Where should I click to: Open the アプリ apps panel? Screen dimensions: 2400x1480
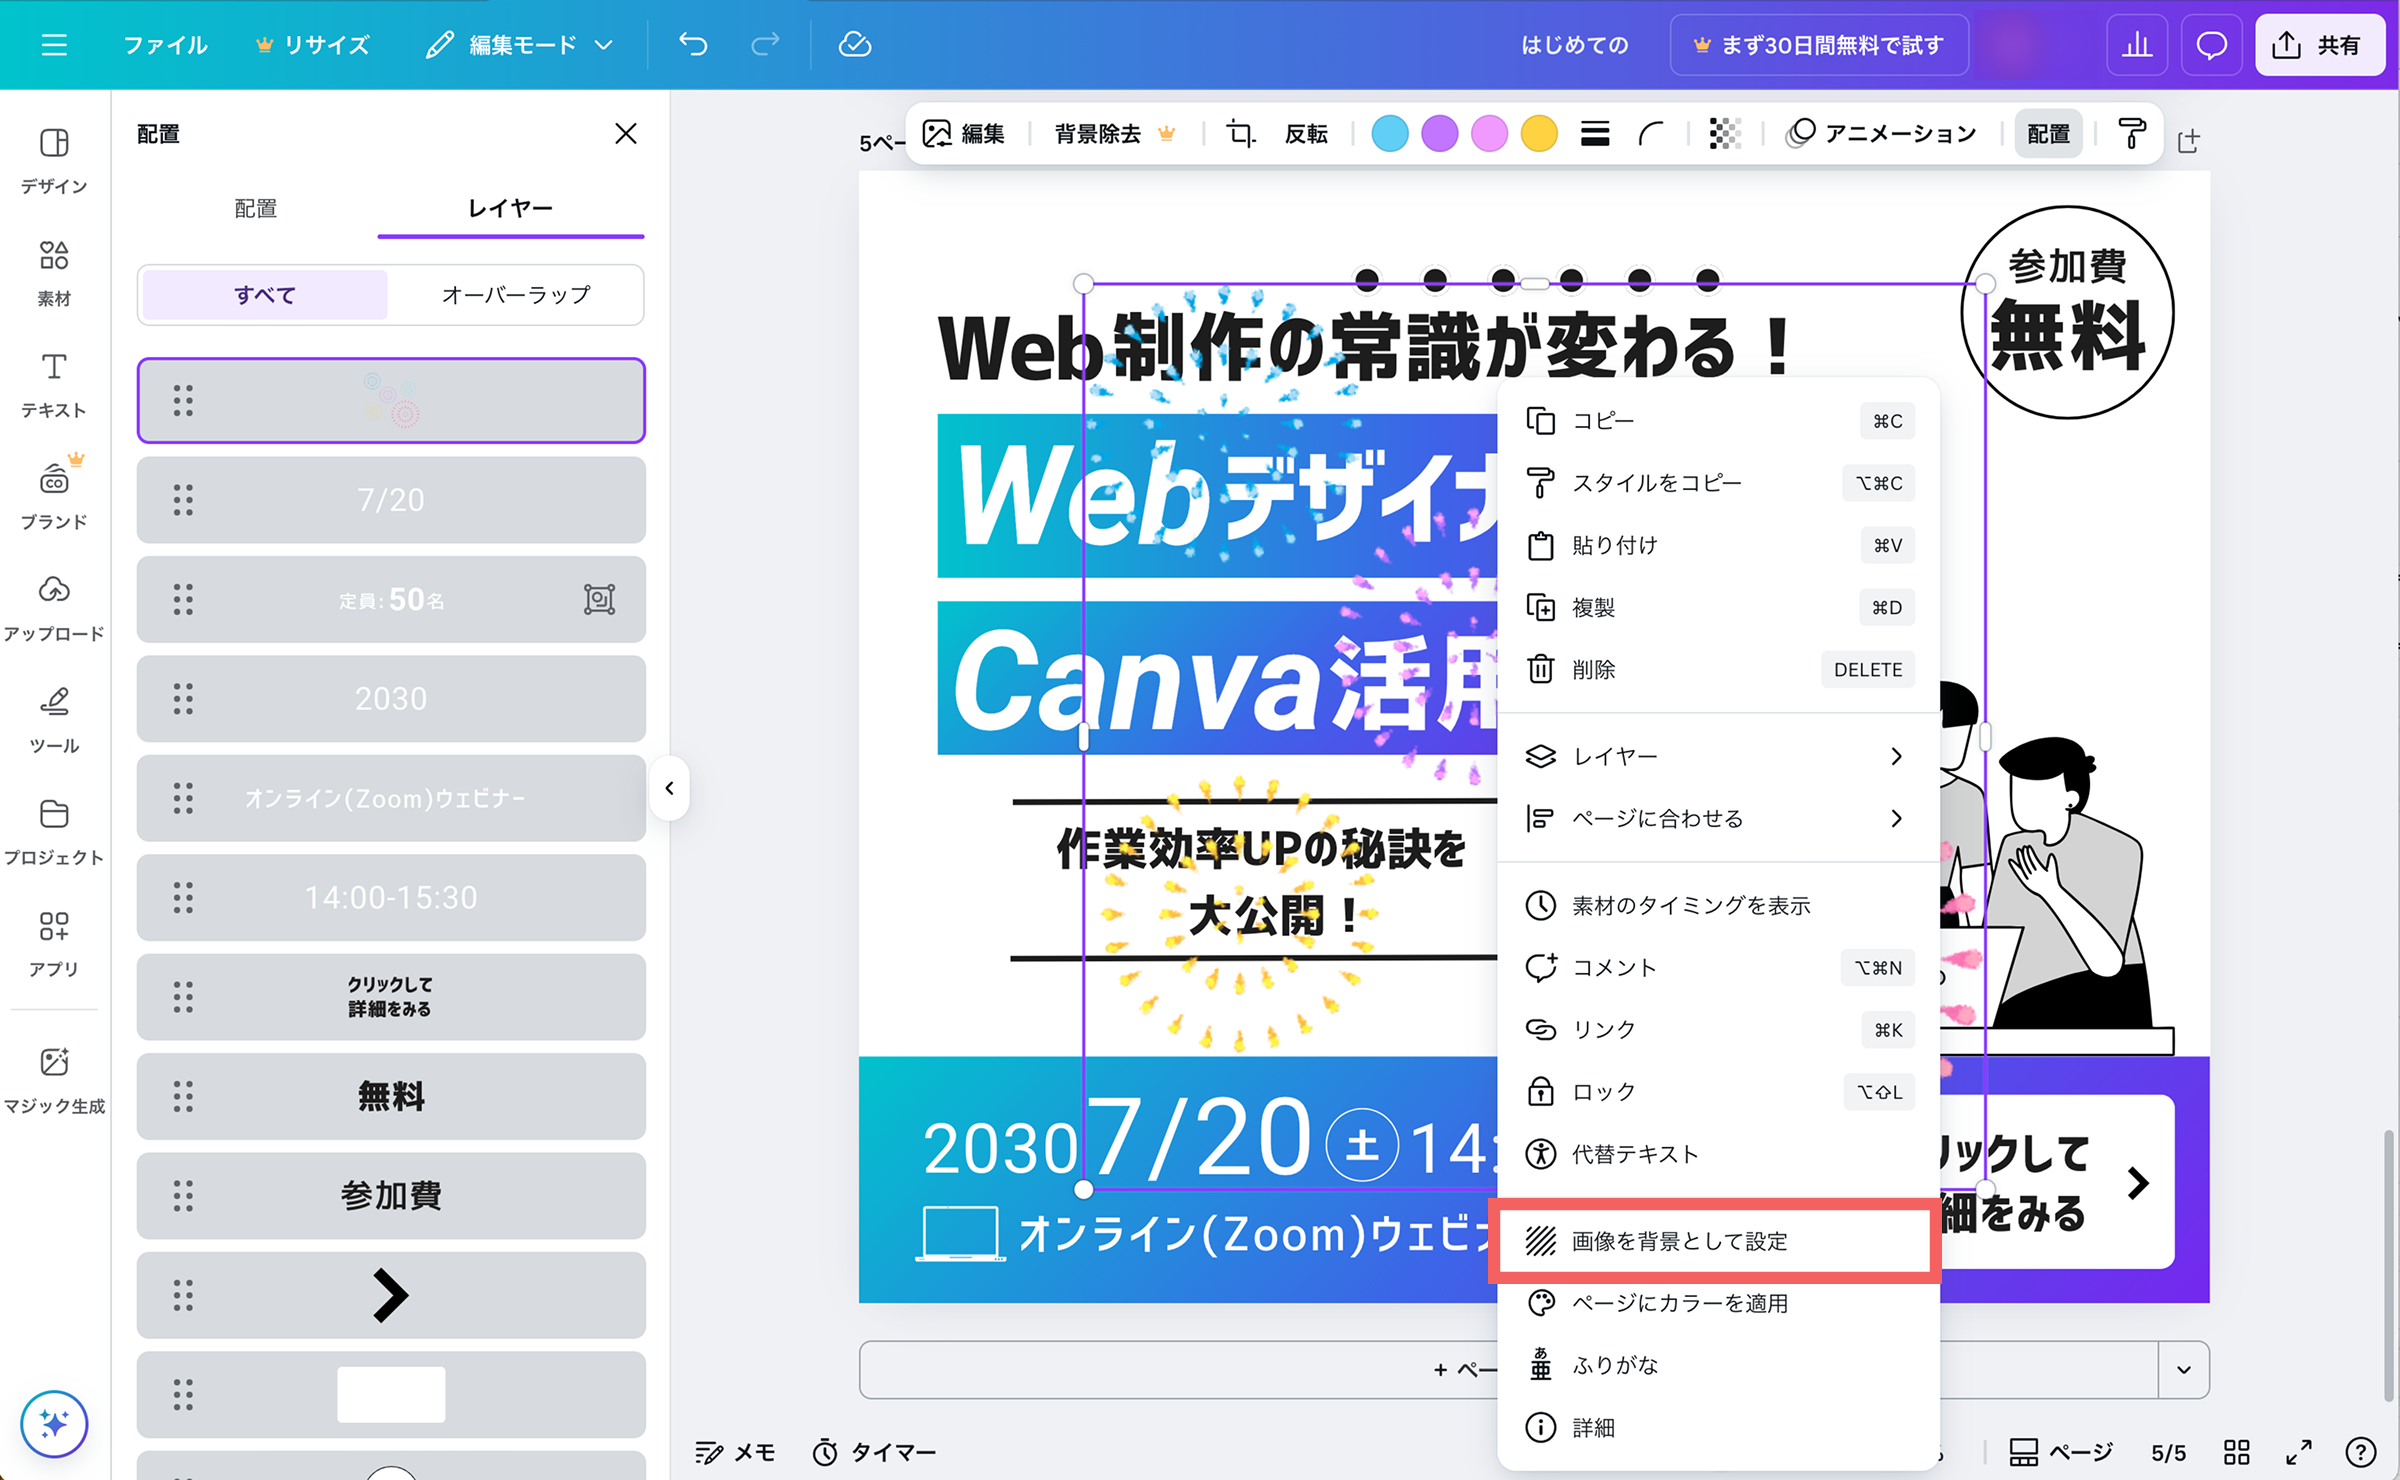54,945
